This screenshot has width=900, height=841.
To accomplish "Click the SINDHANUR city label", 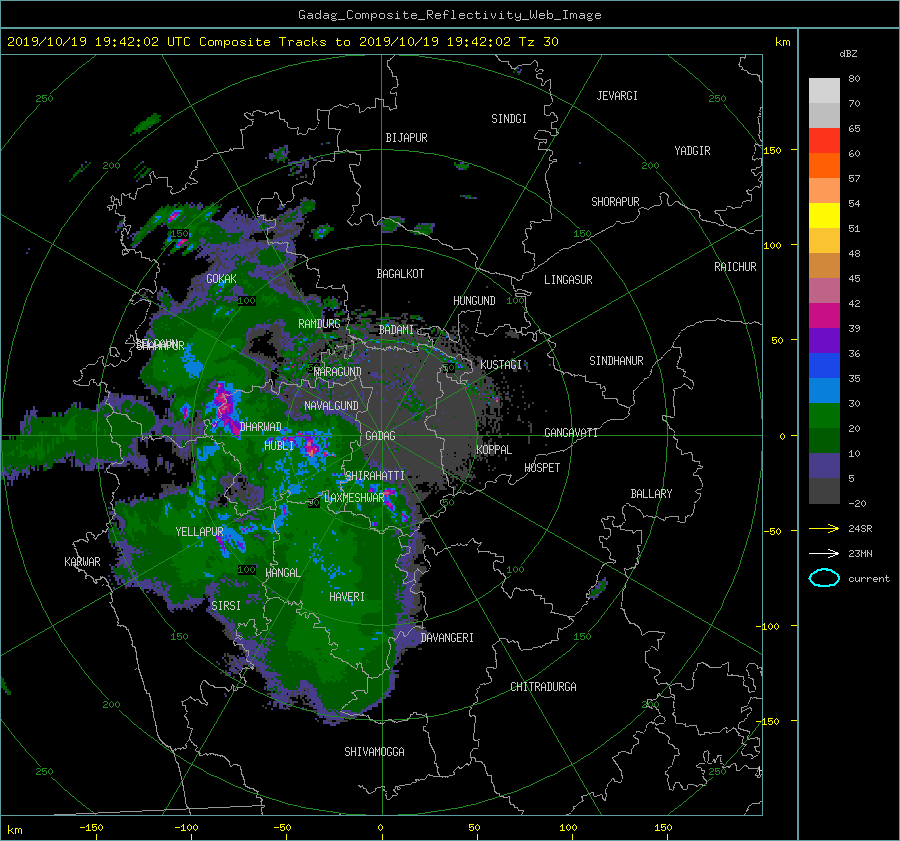I will point(616,361).
